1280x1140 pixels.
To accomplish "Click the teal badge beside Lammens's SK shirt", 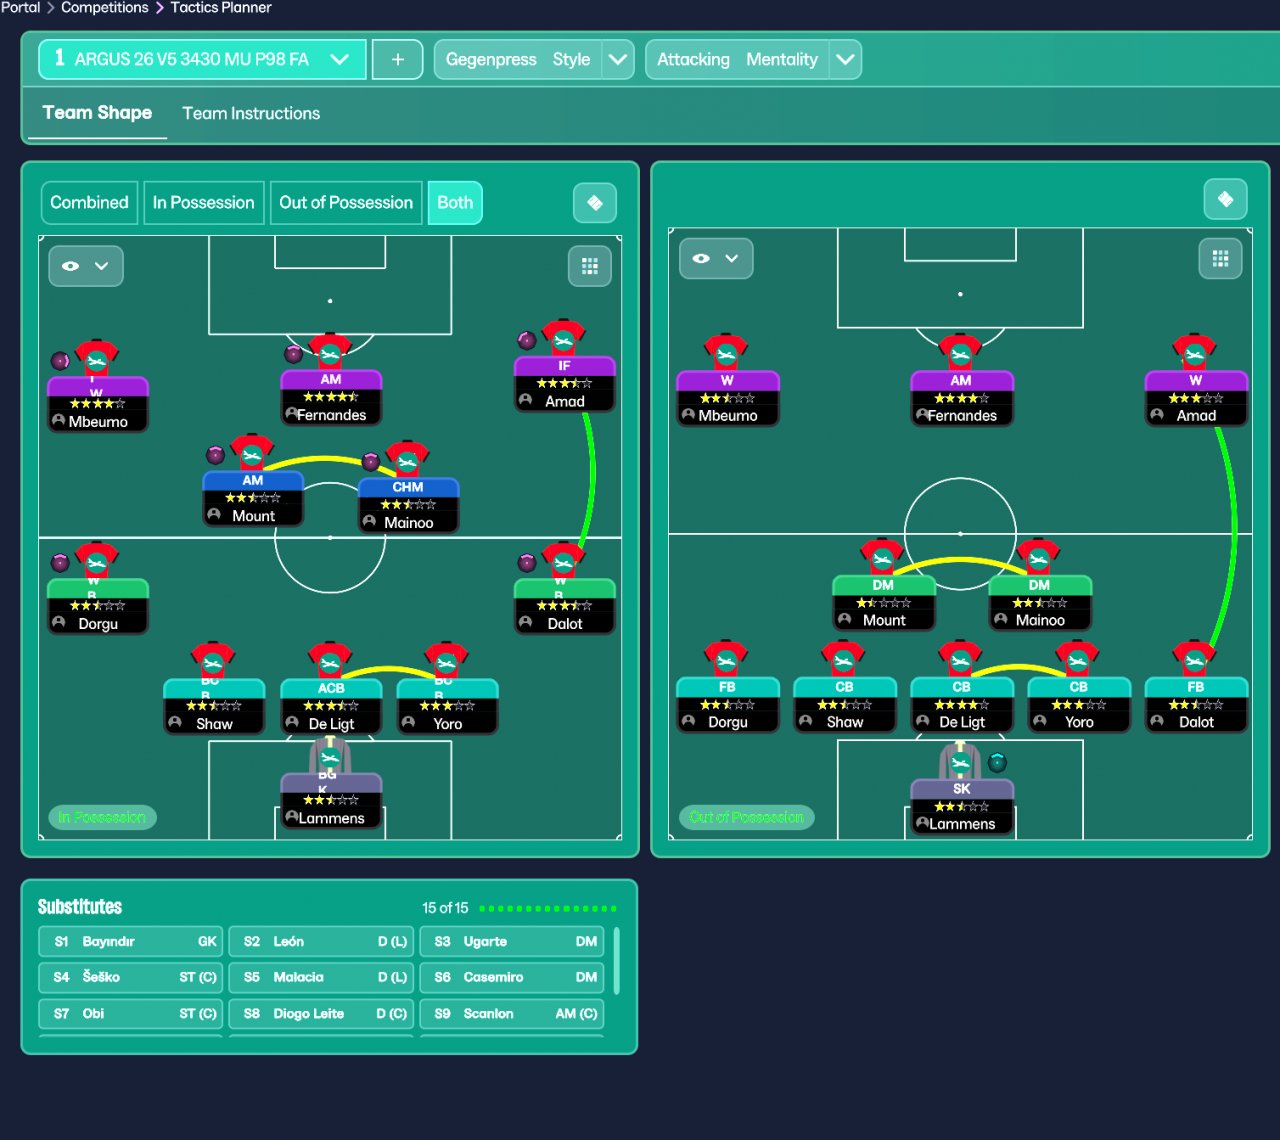I will pyautogui.click(x=997, y=763).
